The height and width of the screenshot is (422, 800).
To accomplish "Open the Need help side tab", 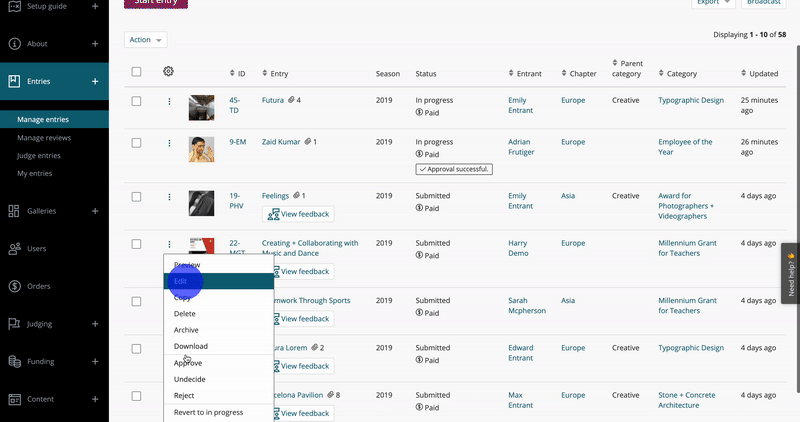I will pyautogui.click(x=790, y=272).
